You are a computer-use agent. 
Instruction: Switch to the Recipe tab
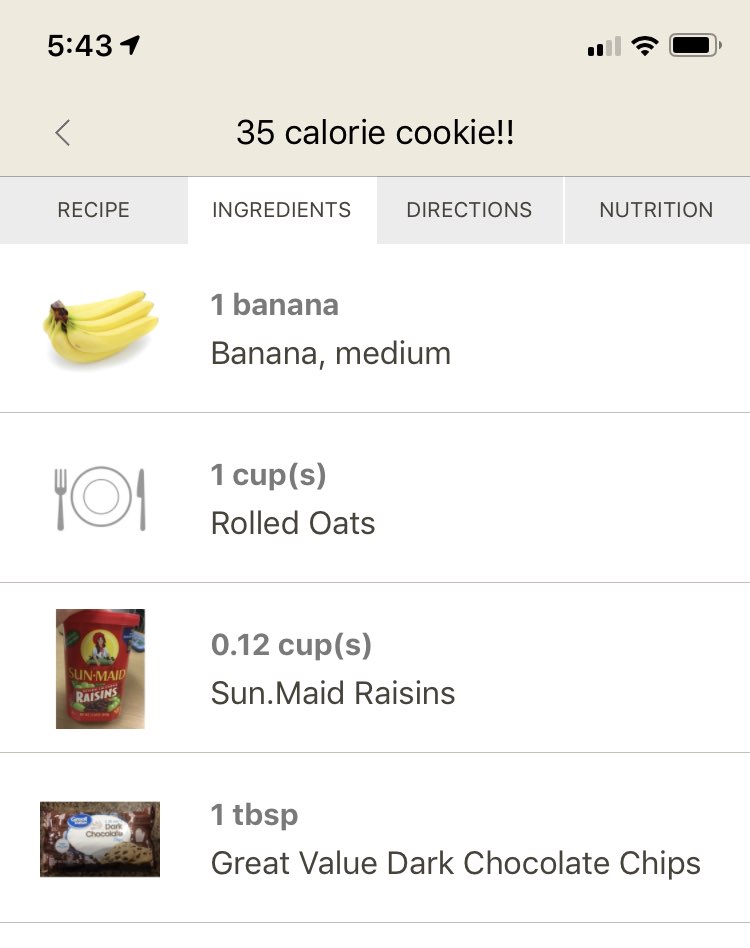tap(94, 210)
